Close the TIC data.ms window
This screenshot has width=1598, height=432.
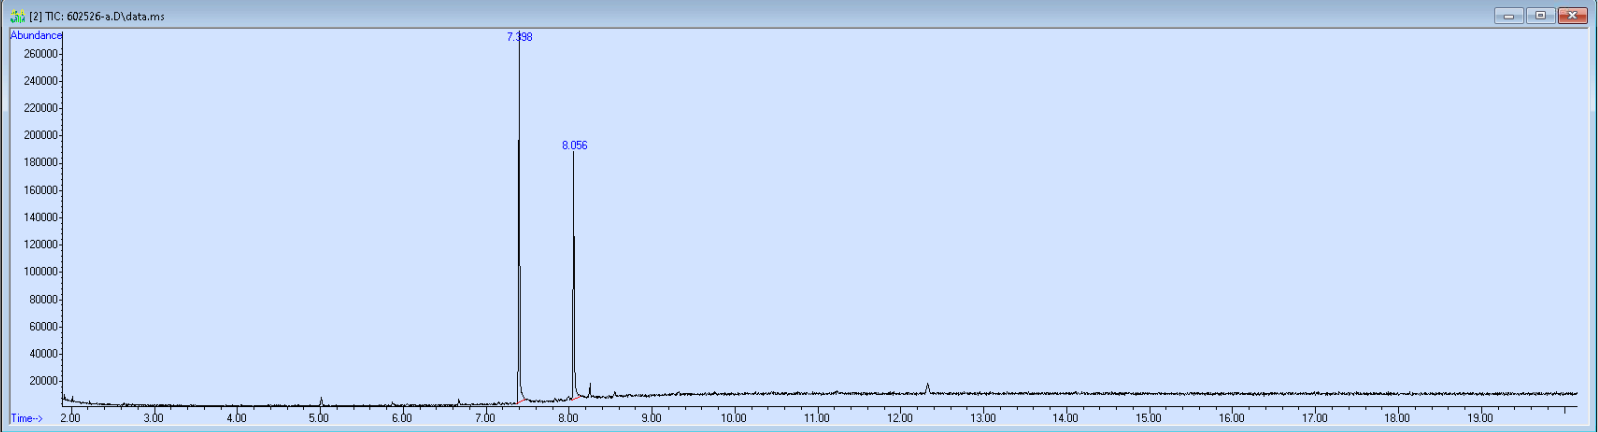(x=1573, y=15)
